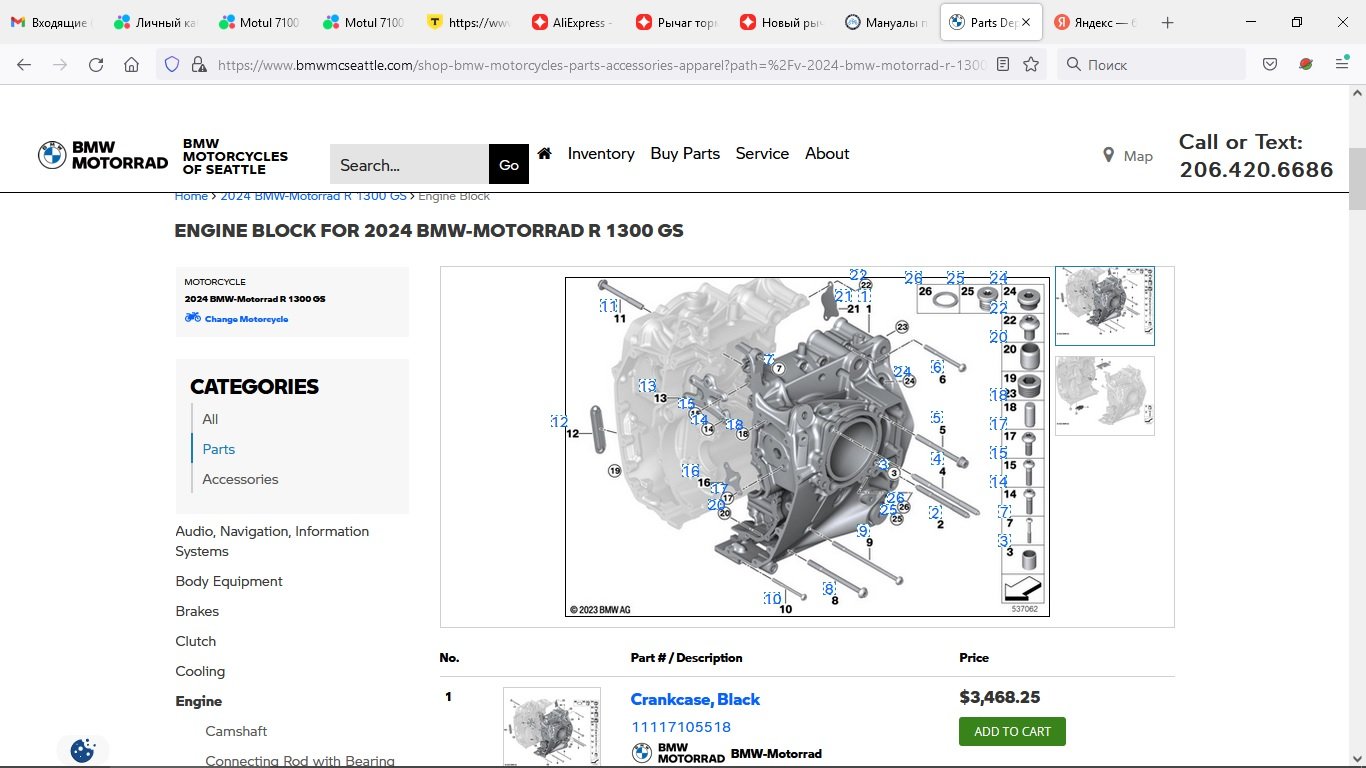Open a new browser tab
Viewport: 1366px width, 768px height.
point(1168,23)
